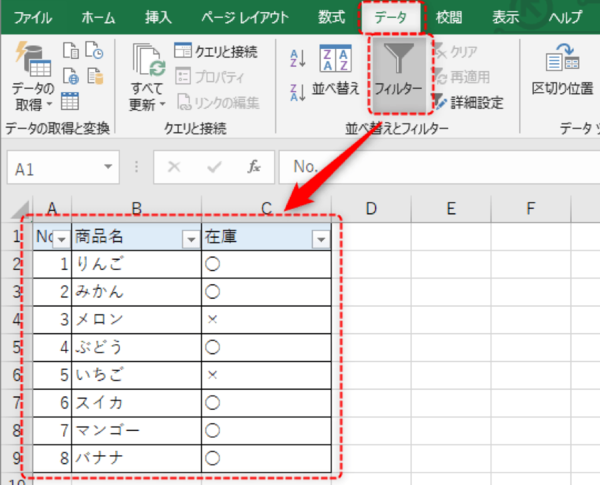
Task: Select the cell containing スイカ
Action: [x=136, y=403]
